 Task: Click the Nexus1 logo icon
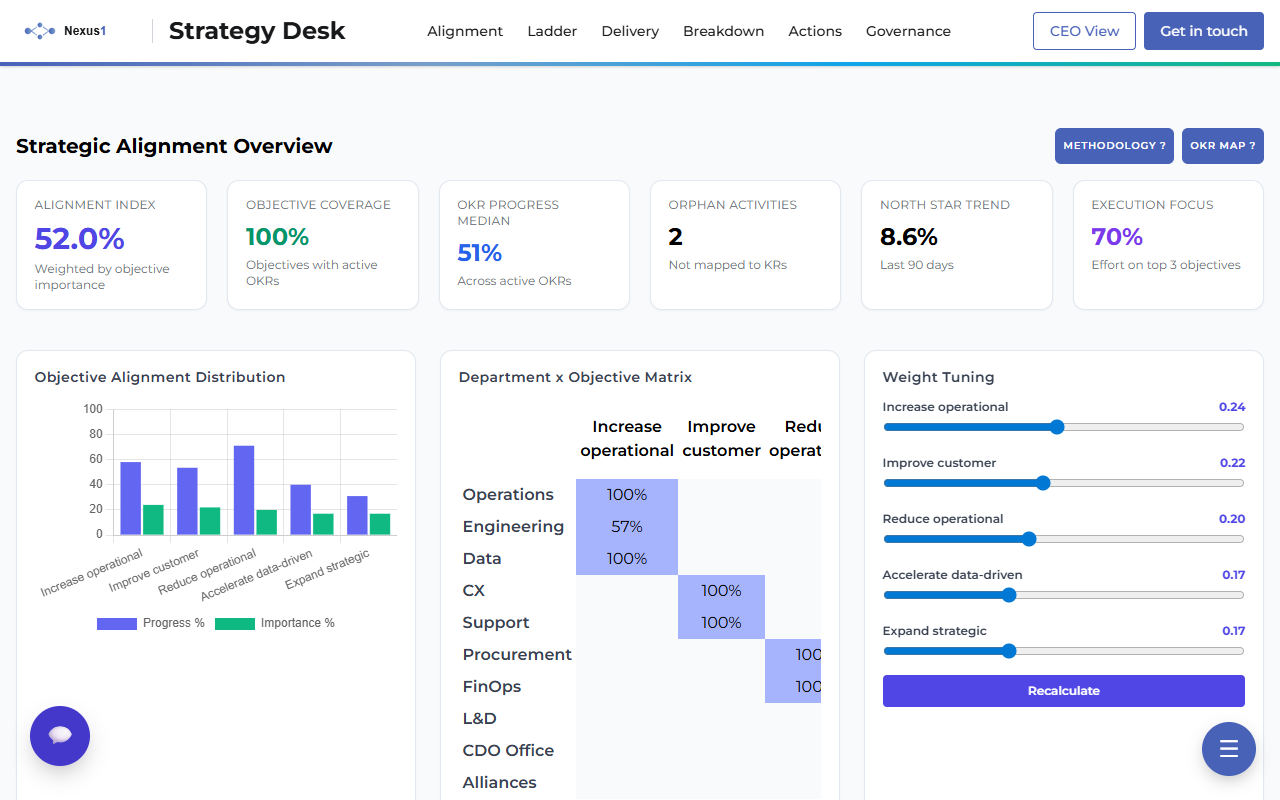point(38,30)
